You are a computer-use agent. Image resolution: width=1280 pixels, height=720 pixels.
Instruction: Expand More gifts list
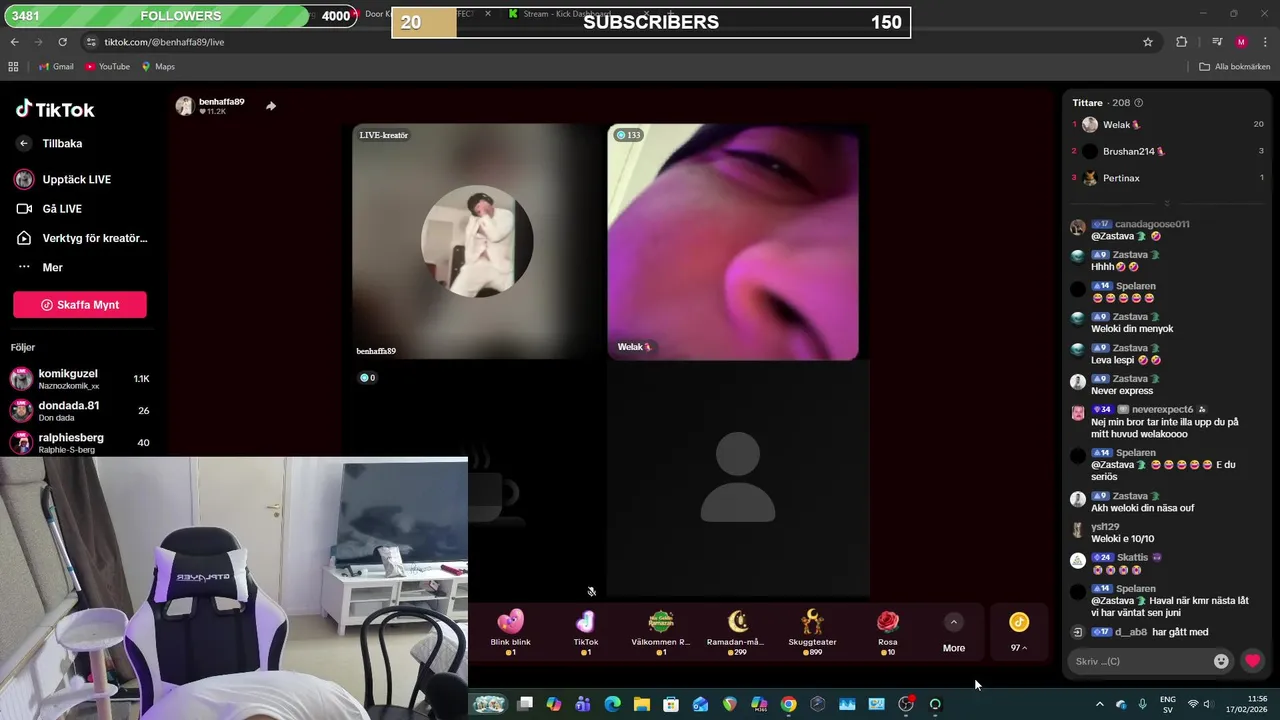pyautogui.click(x=954, y=633)
